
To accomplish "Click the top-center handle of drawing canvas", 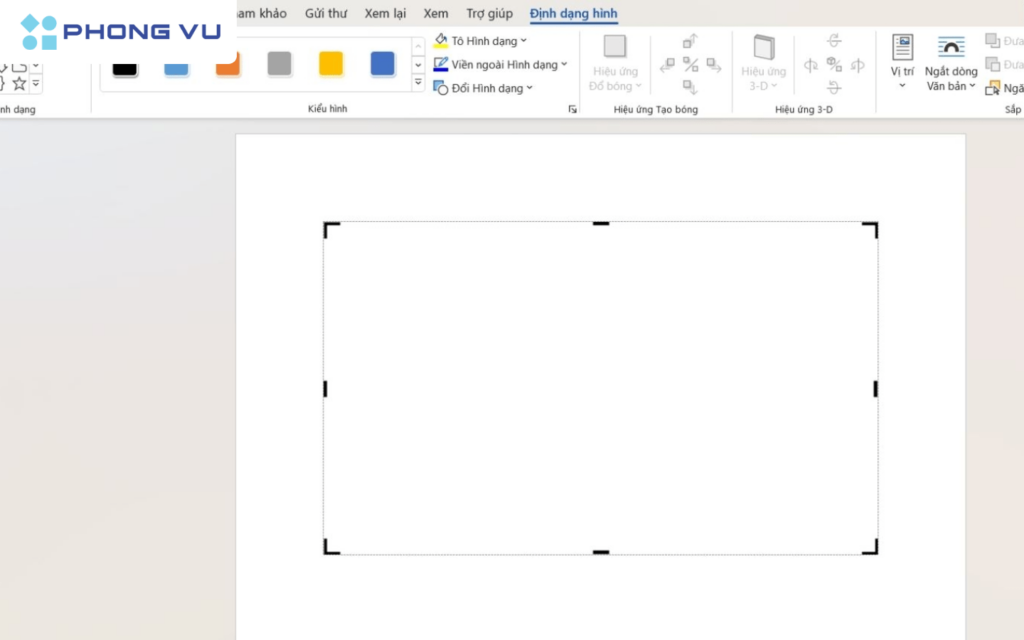I will coord(600,223).
